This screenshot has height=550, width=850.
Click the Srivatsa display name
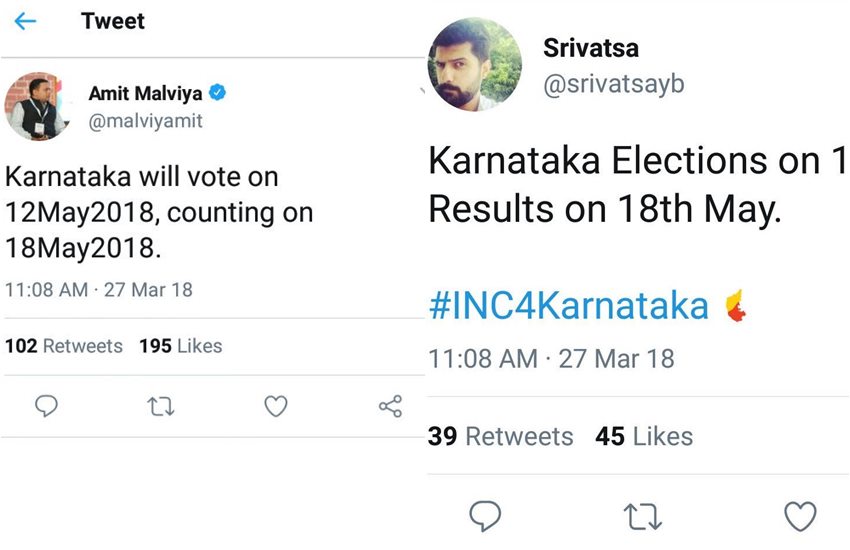pos(591,48)
